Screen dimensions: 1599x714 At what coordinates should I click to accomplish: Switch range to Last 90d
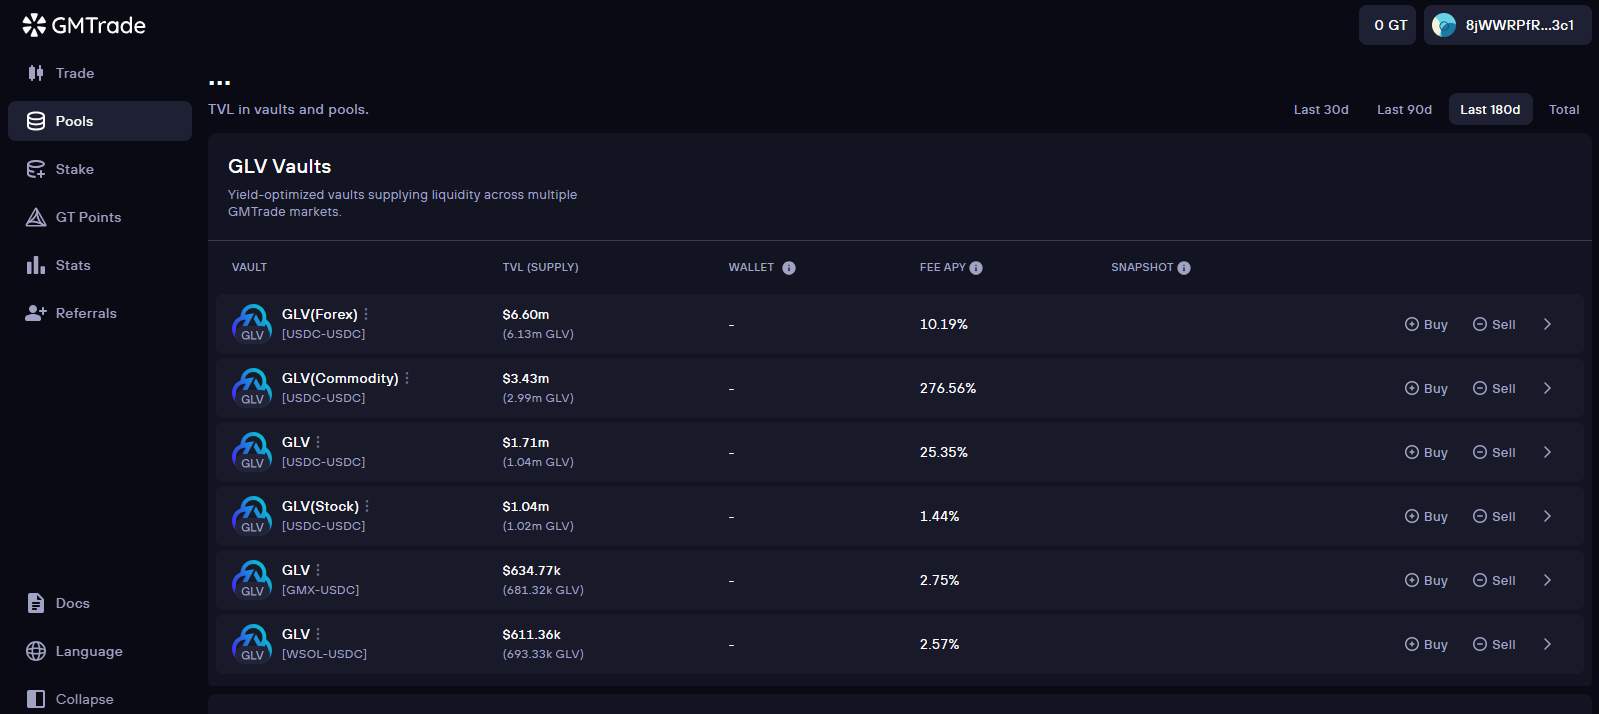point(1404,109)
